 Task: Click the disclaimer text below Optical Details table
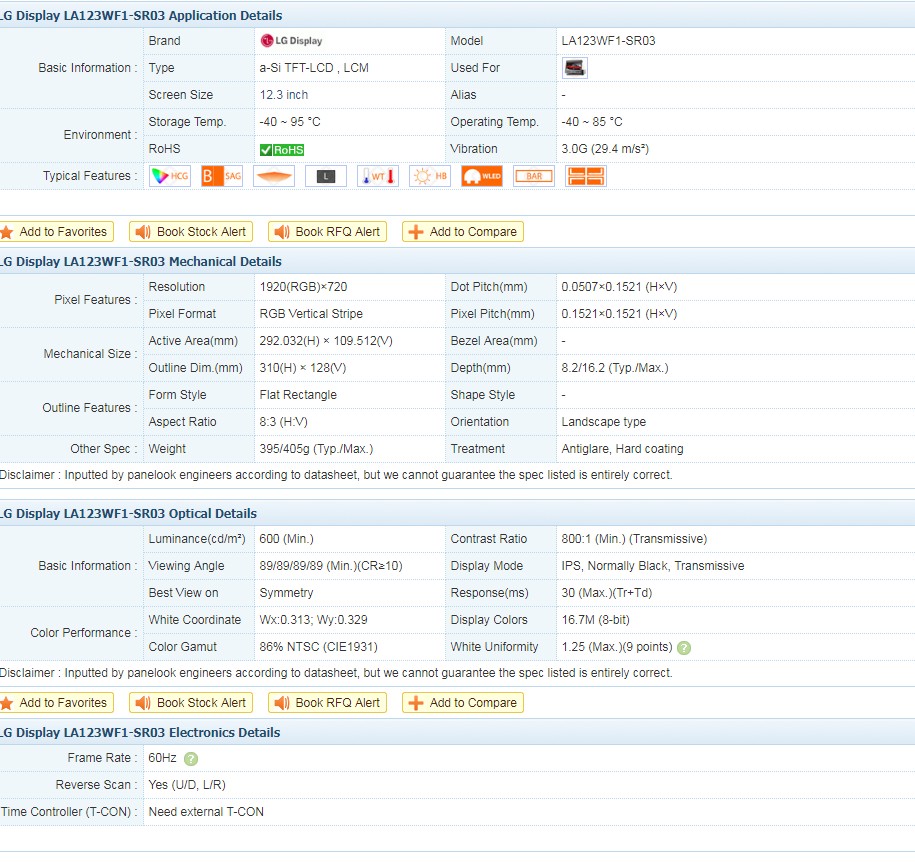(336, 673)
